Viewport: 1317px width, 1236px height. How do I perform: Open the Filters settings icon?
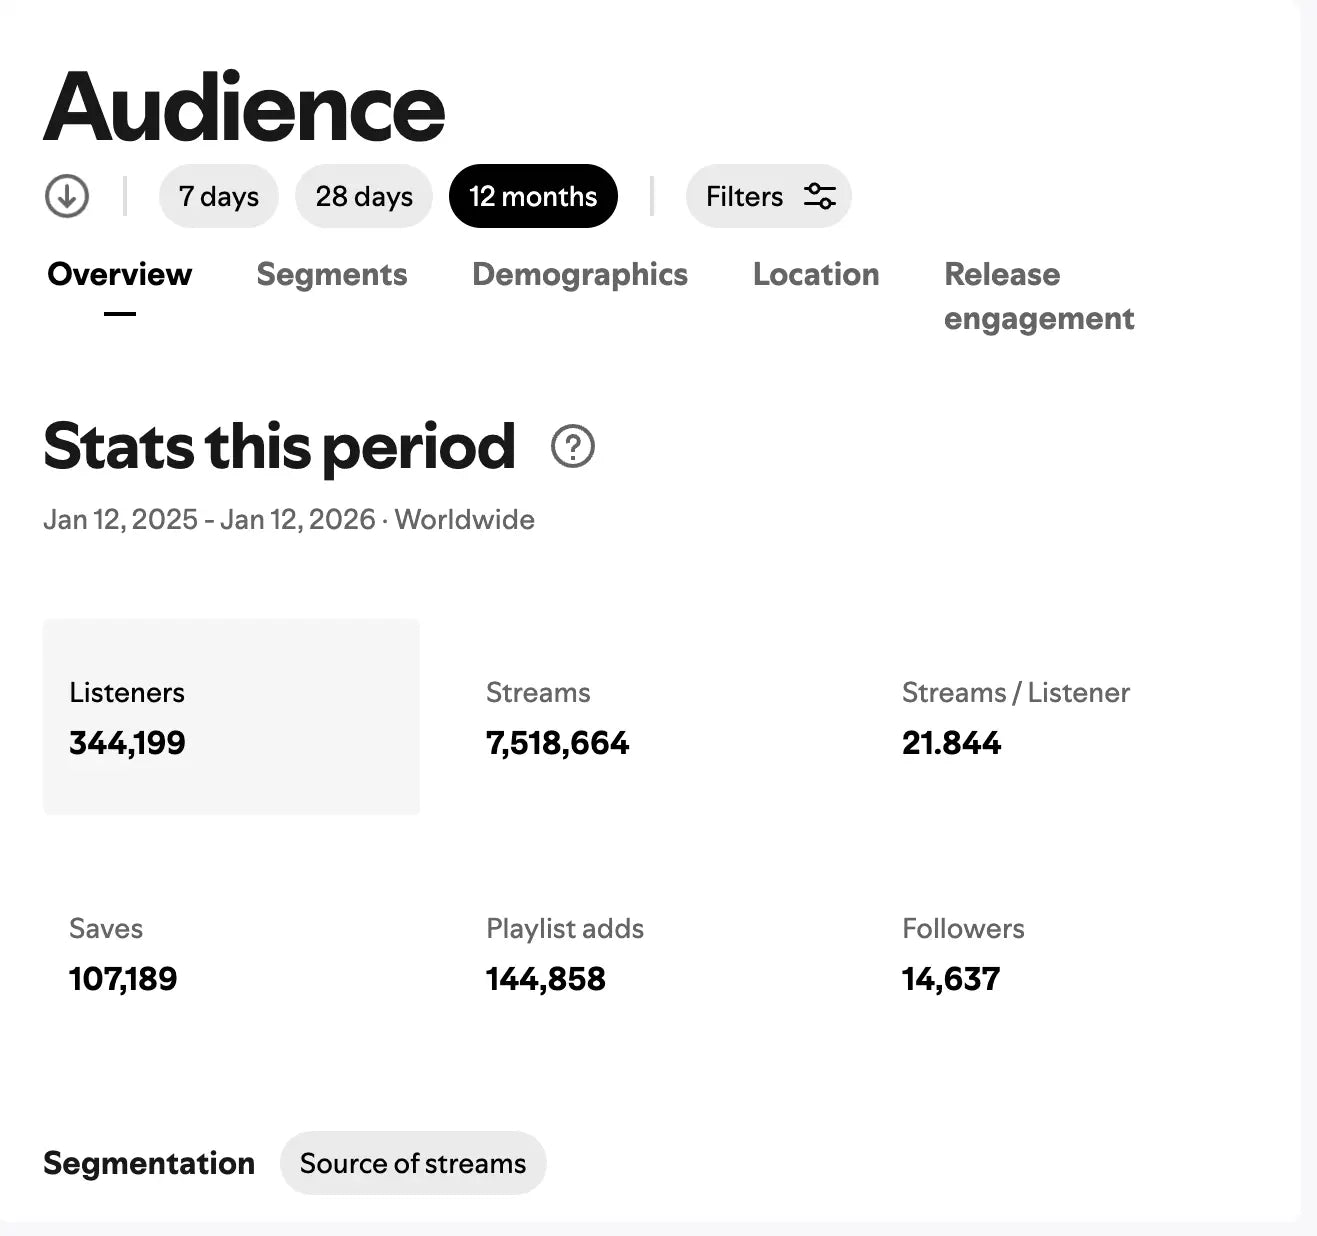[x=820, y=196]
